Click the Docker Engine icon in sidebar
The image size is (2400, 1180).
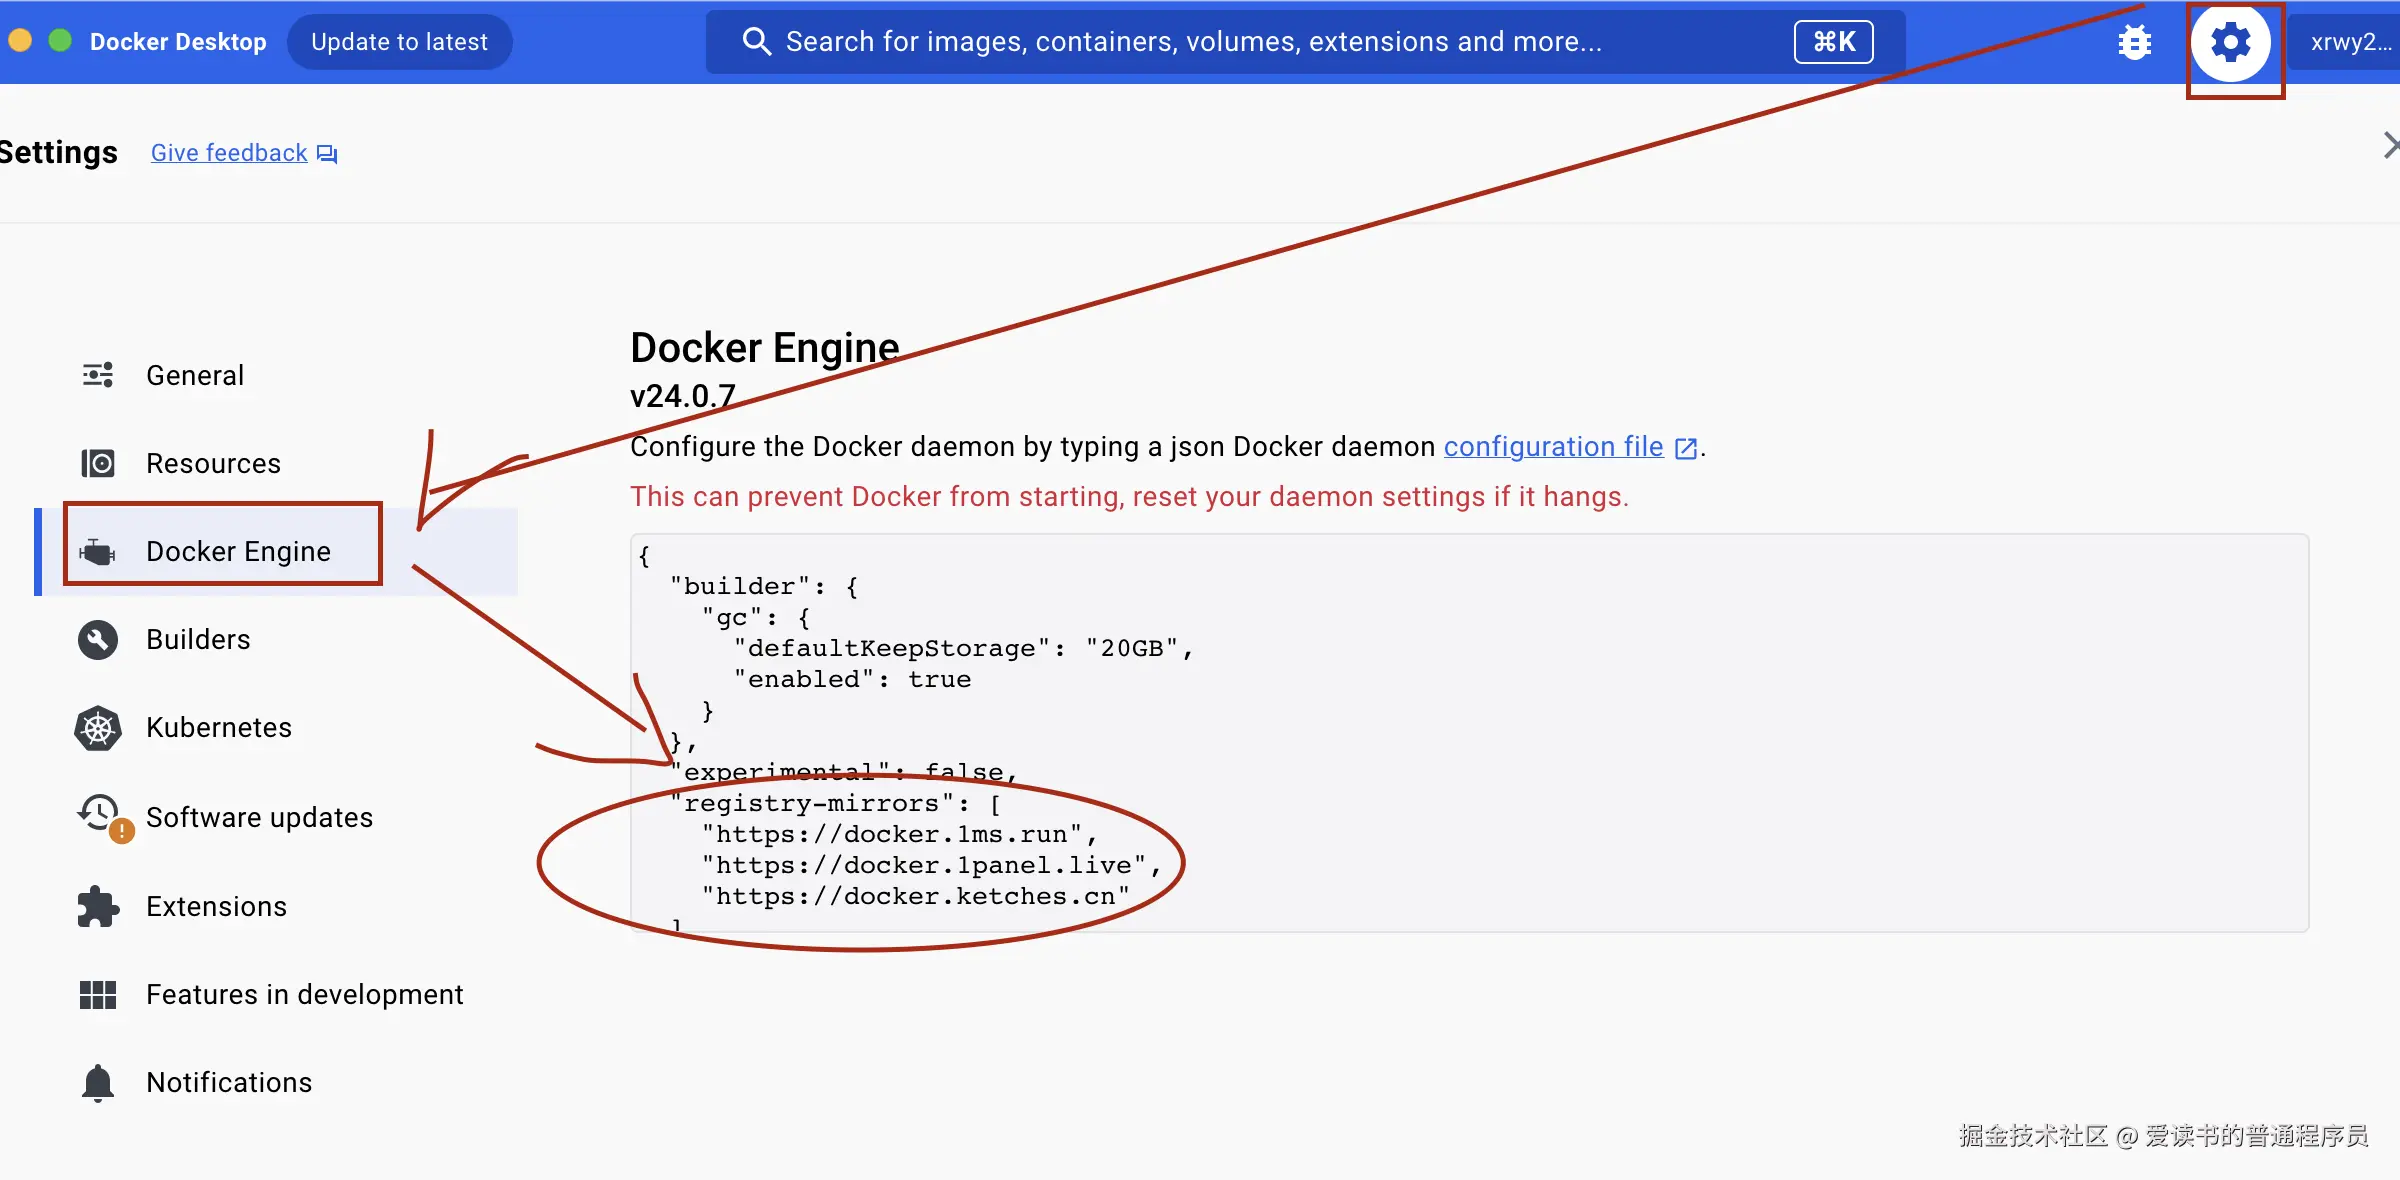pos(98,551)
